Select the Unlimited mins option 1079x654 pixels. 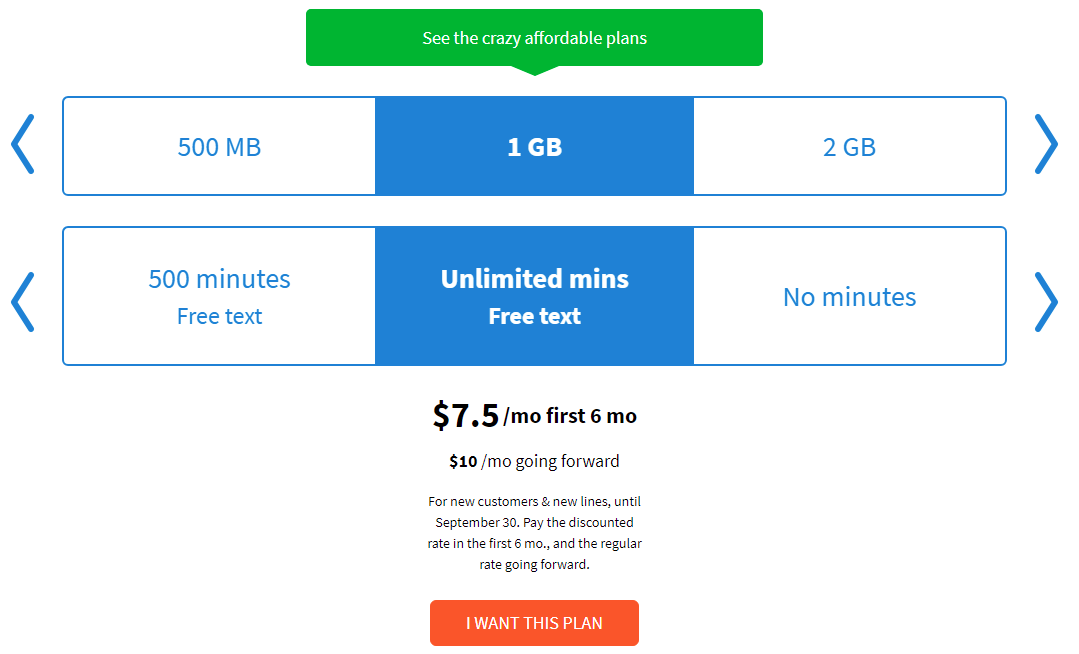click(534, 279)
